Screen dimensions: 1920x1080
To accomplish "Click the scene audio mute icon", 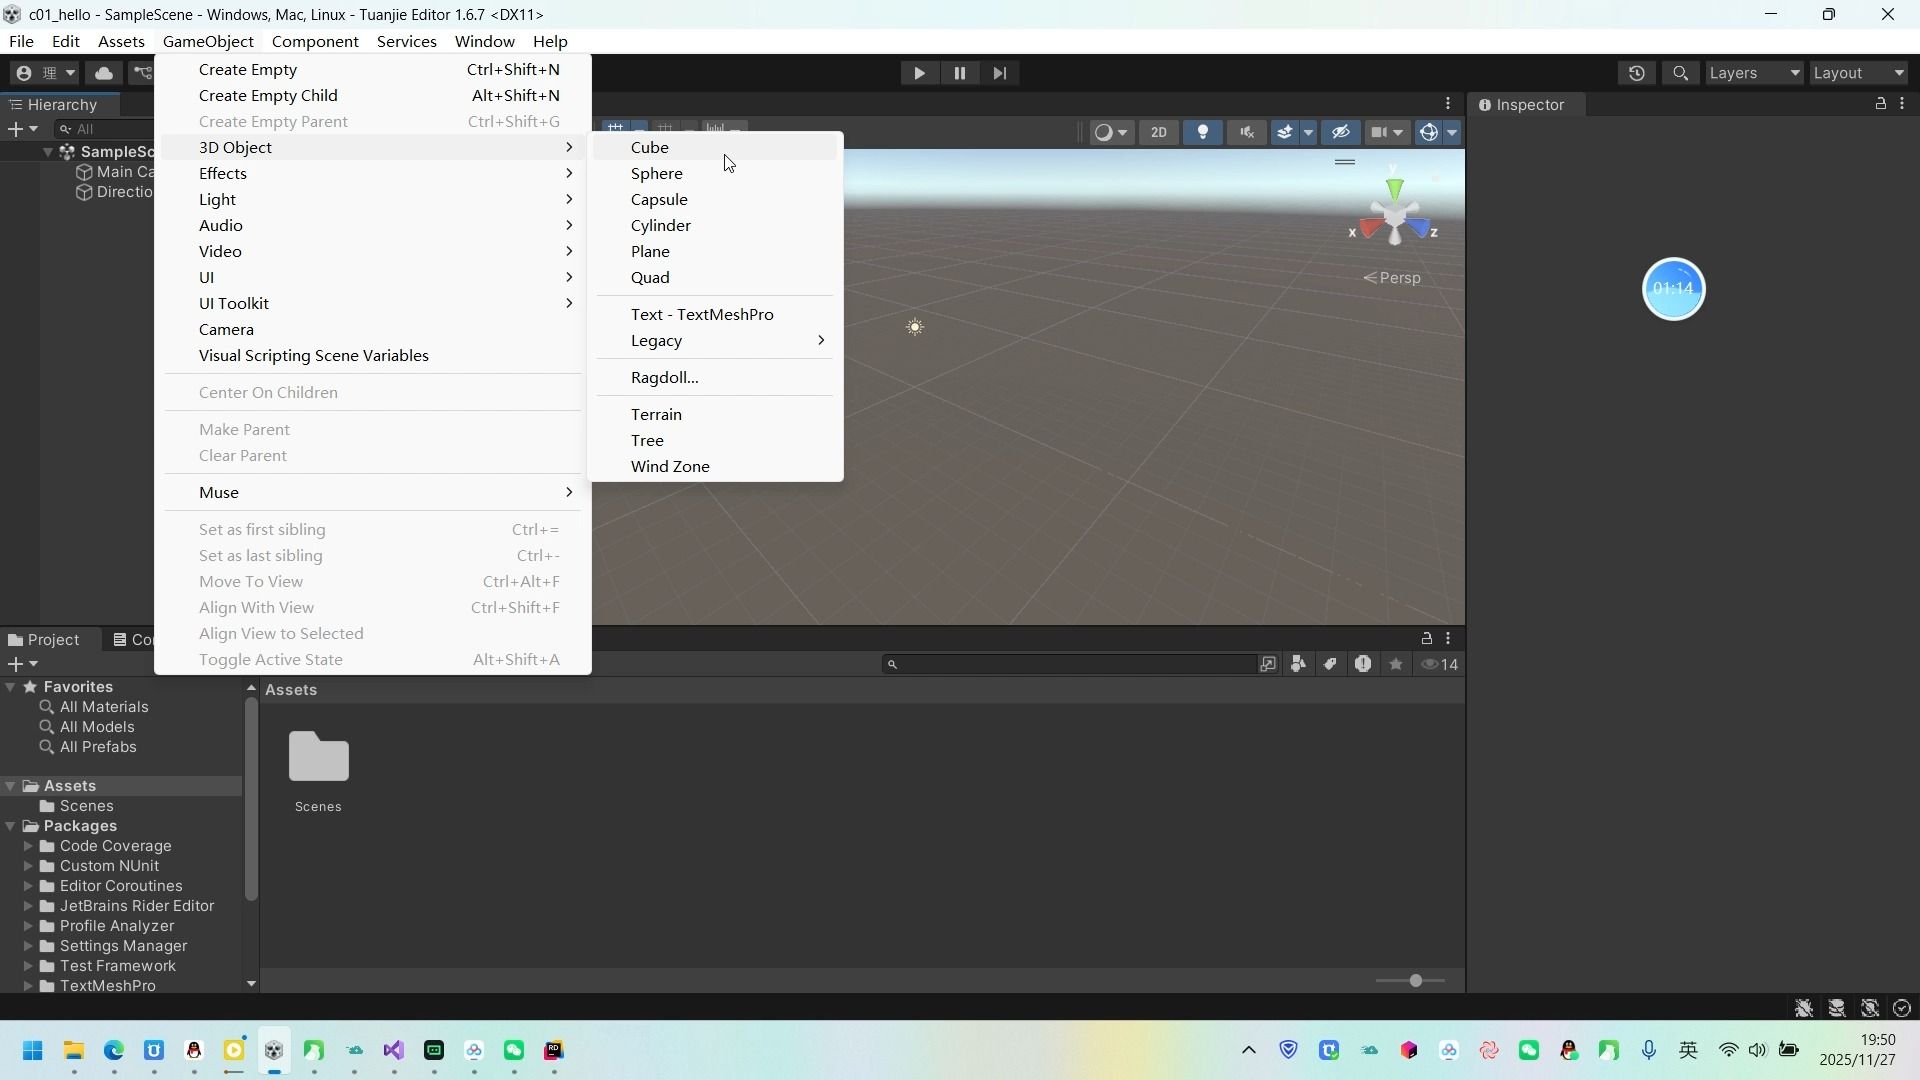I will pos(1246,132).
